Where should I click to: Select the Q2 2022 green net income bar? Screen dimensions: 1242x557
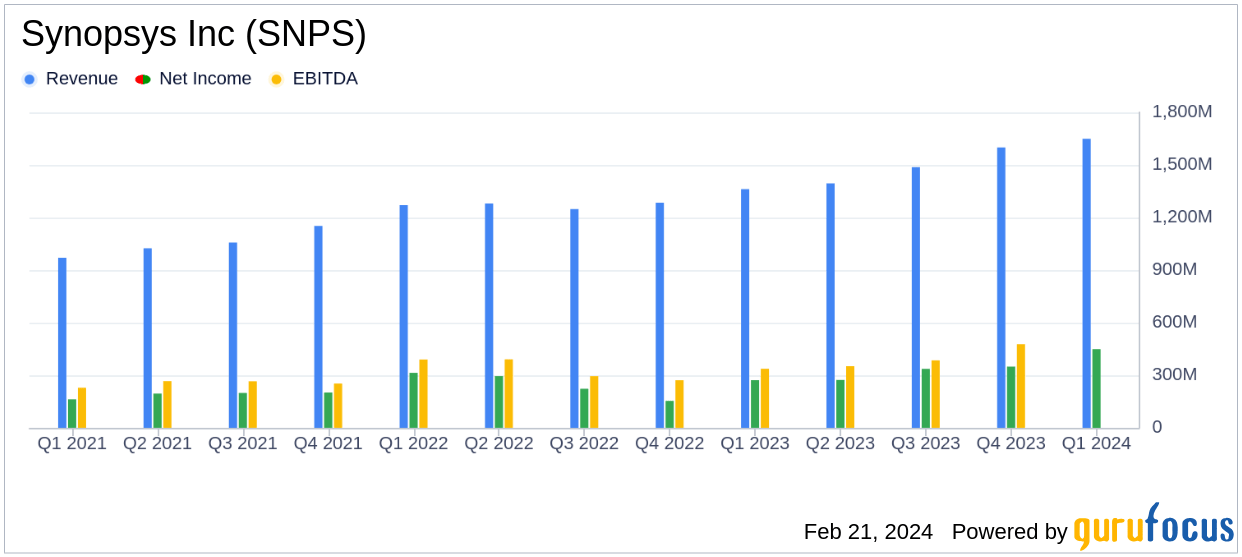click(498, 402)
